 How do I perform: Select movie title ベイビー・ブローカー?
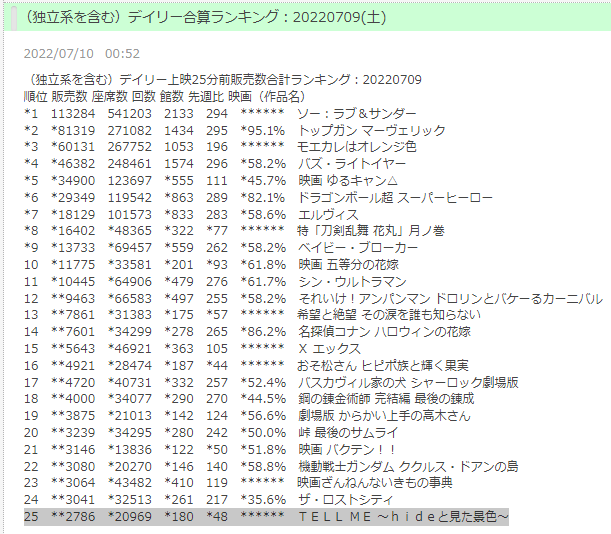[358, 248]
